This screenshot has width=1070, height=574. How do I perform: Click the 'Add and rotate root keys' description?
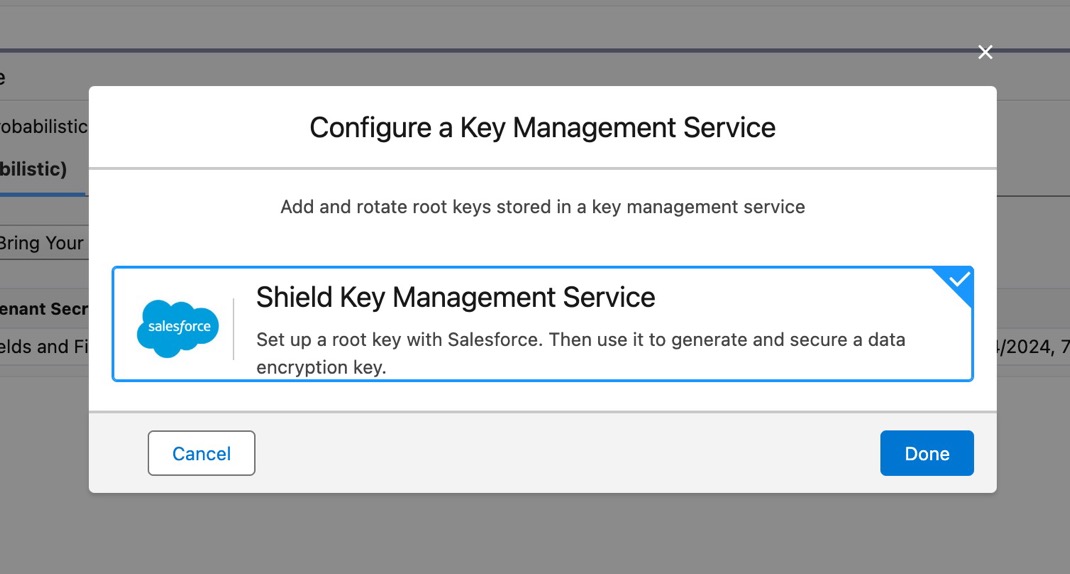(x=543, y=207)
